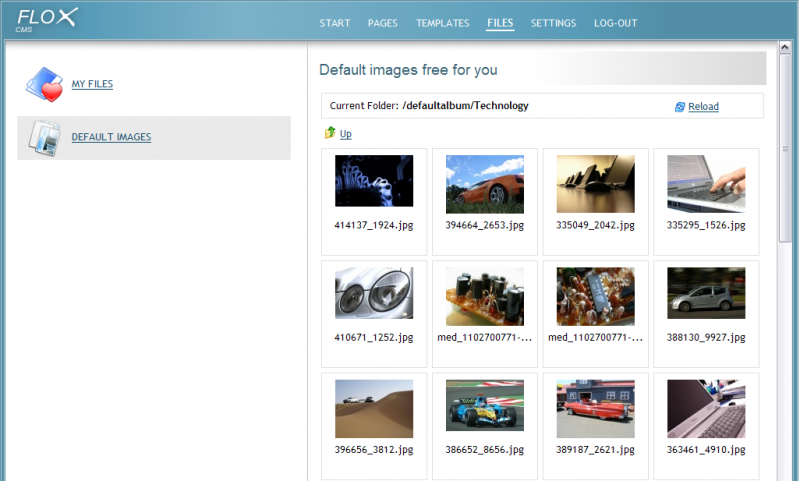Open the My Files folder heart icon
The image size is (800, 481).
(44, 85)
